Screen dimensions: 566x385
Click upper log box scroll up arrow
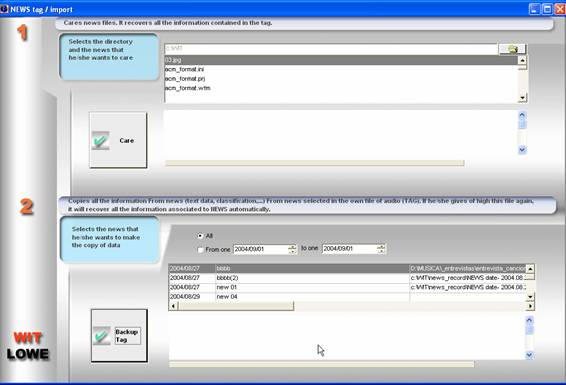(522, 115)
